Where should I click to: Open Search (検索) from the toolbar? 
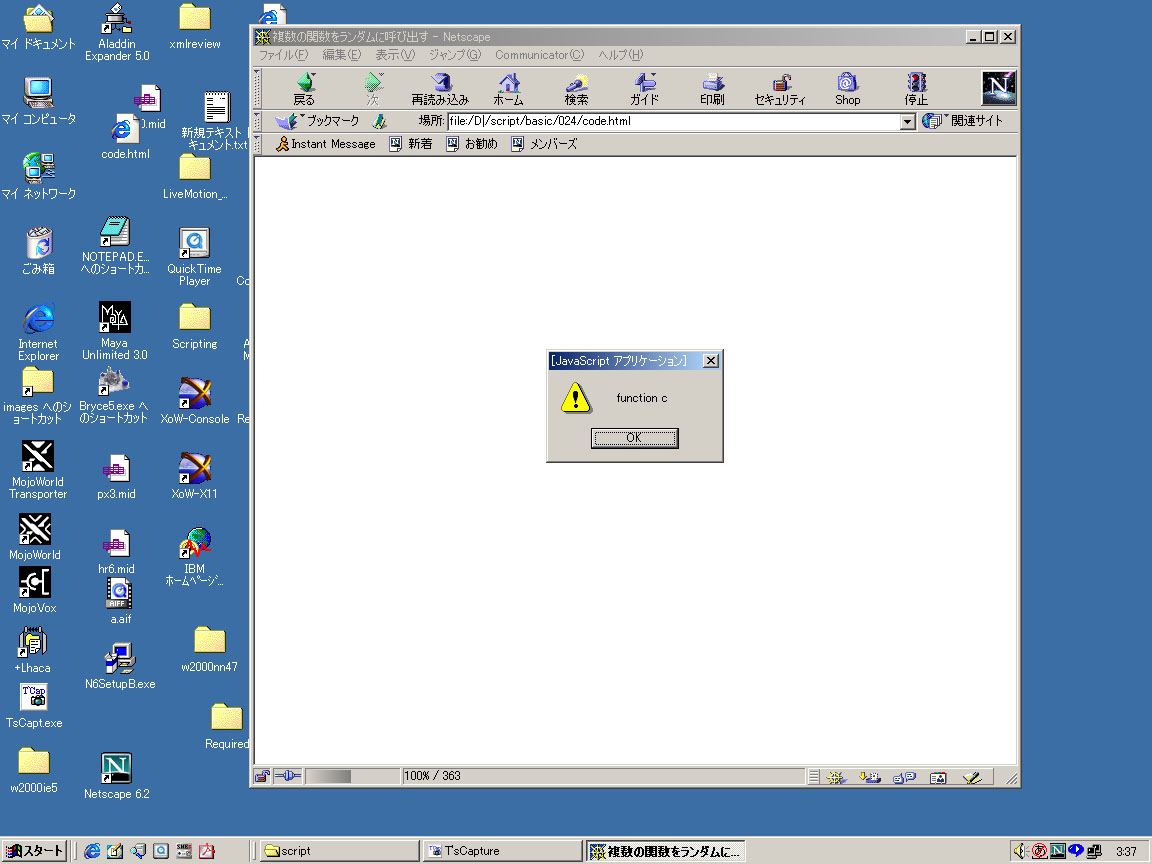pos(576,84)
